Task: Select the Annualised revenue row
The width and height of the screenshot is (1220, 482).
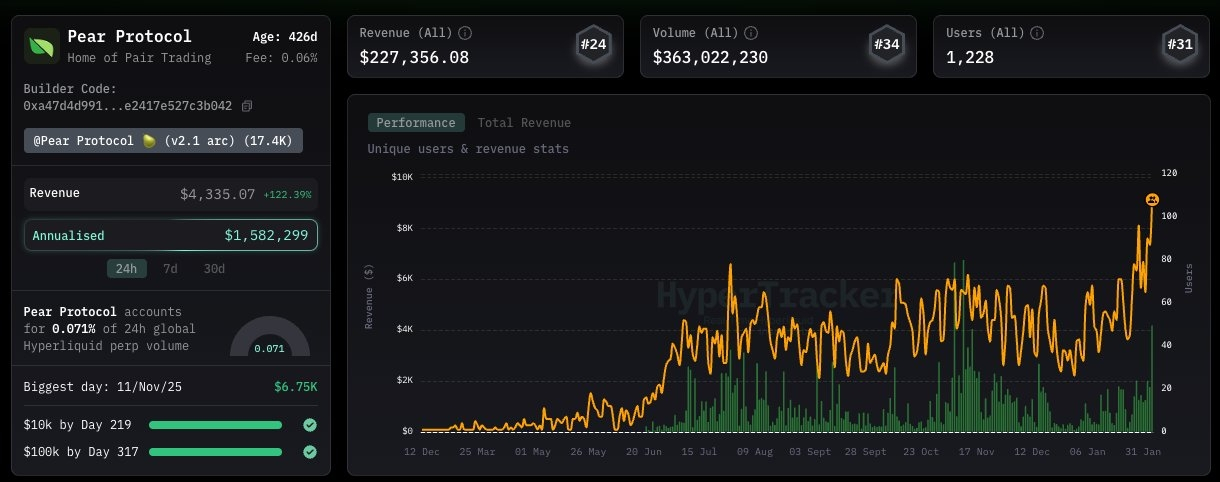Action: [171, 235]
